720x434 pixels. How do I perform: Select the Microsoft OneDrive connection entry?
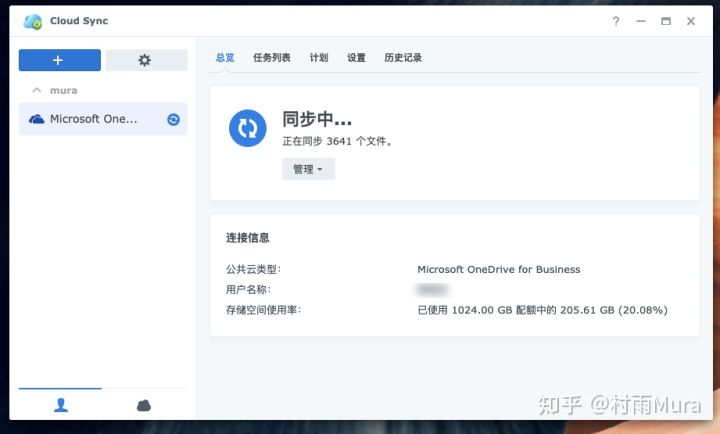[94, 119]
